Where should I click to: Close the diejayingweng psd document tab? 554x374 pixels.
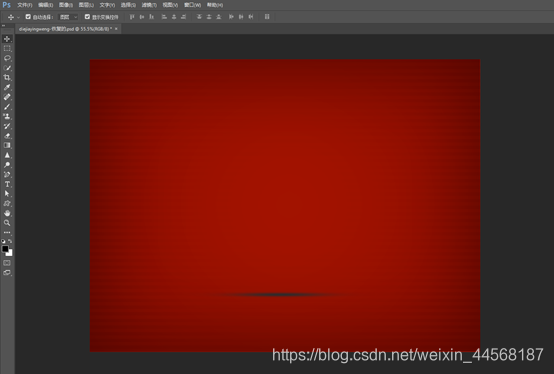tap(116, 29)
